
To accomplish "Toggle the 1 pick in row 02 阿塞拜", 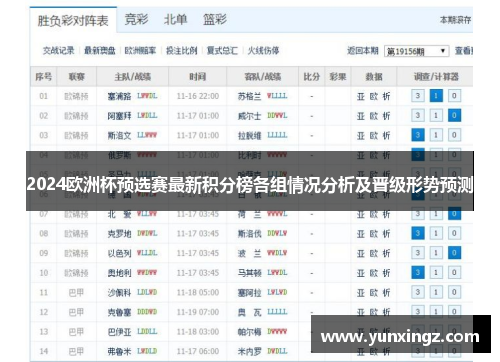I will tap(436, 116).
